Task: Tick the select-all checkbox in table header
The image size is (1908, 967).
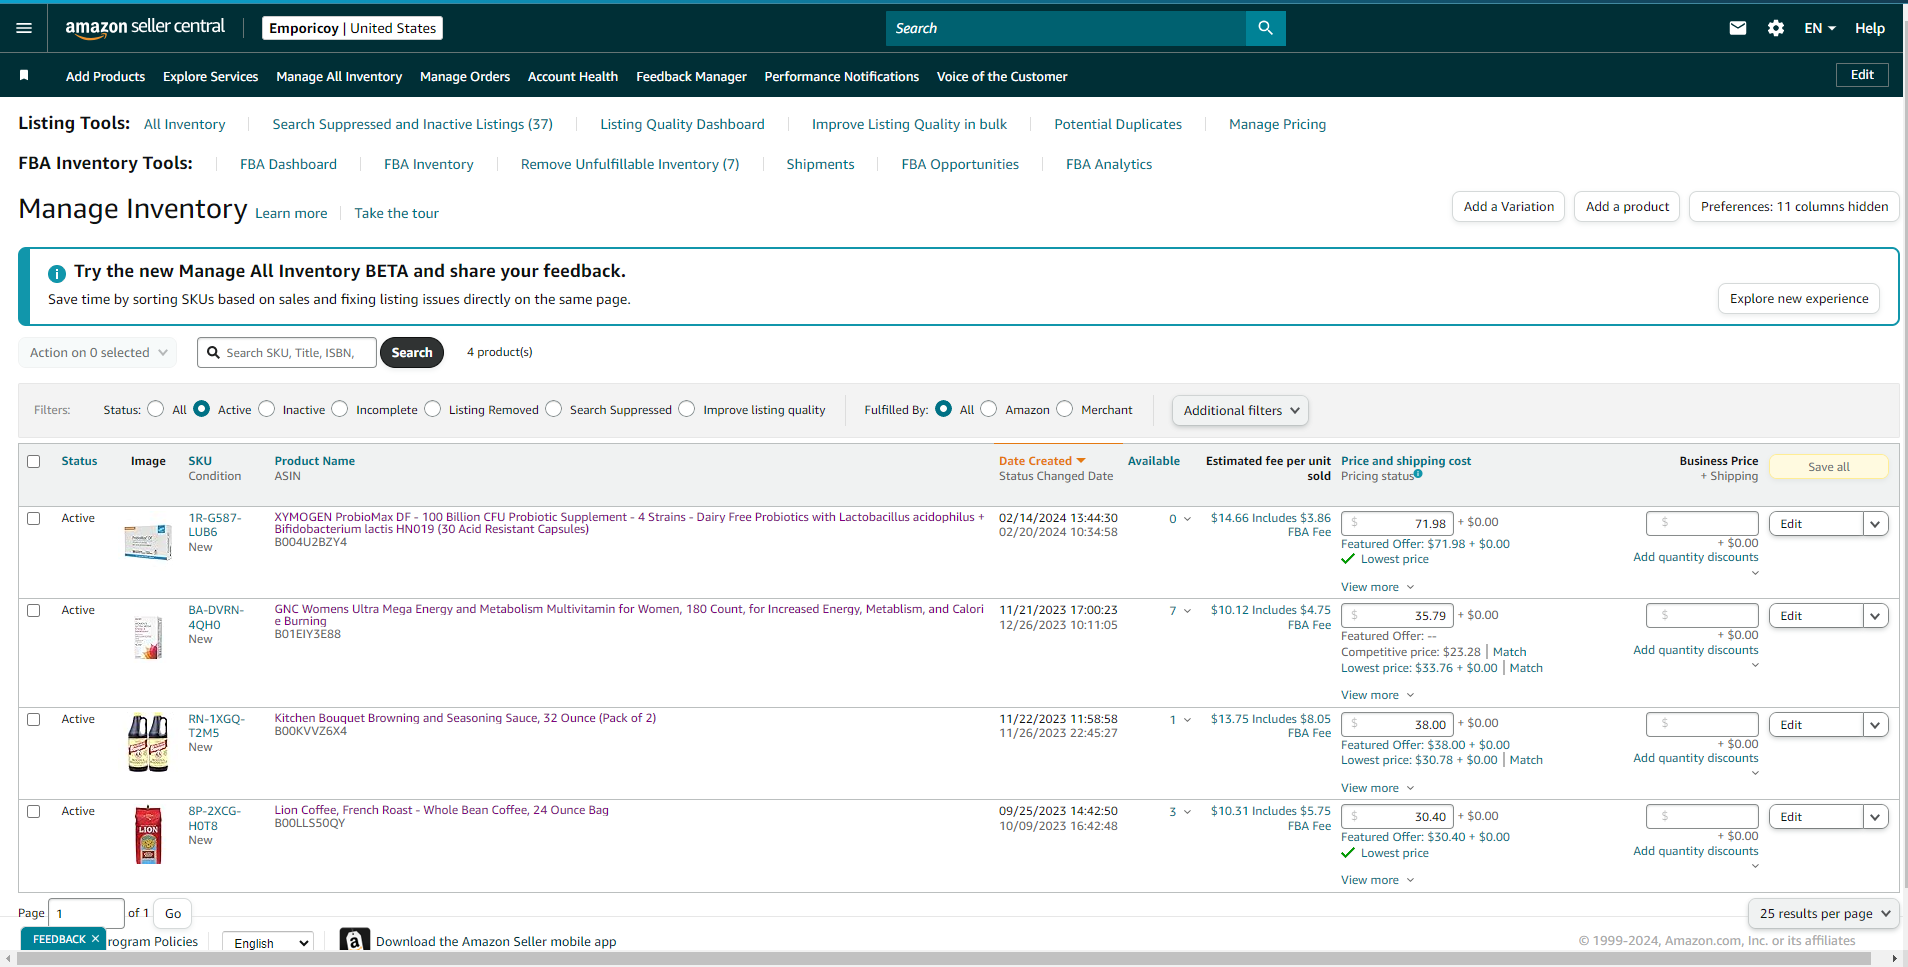Action: click(34, 461)
